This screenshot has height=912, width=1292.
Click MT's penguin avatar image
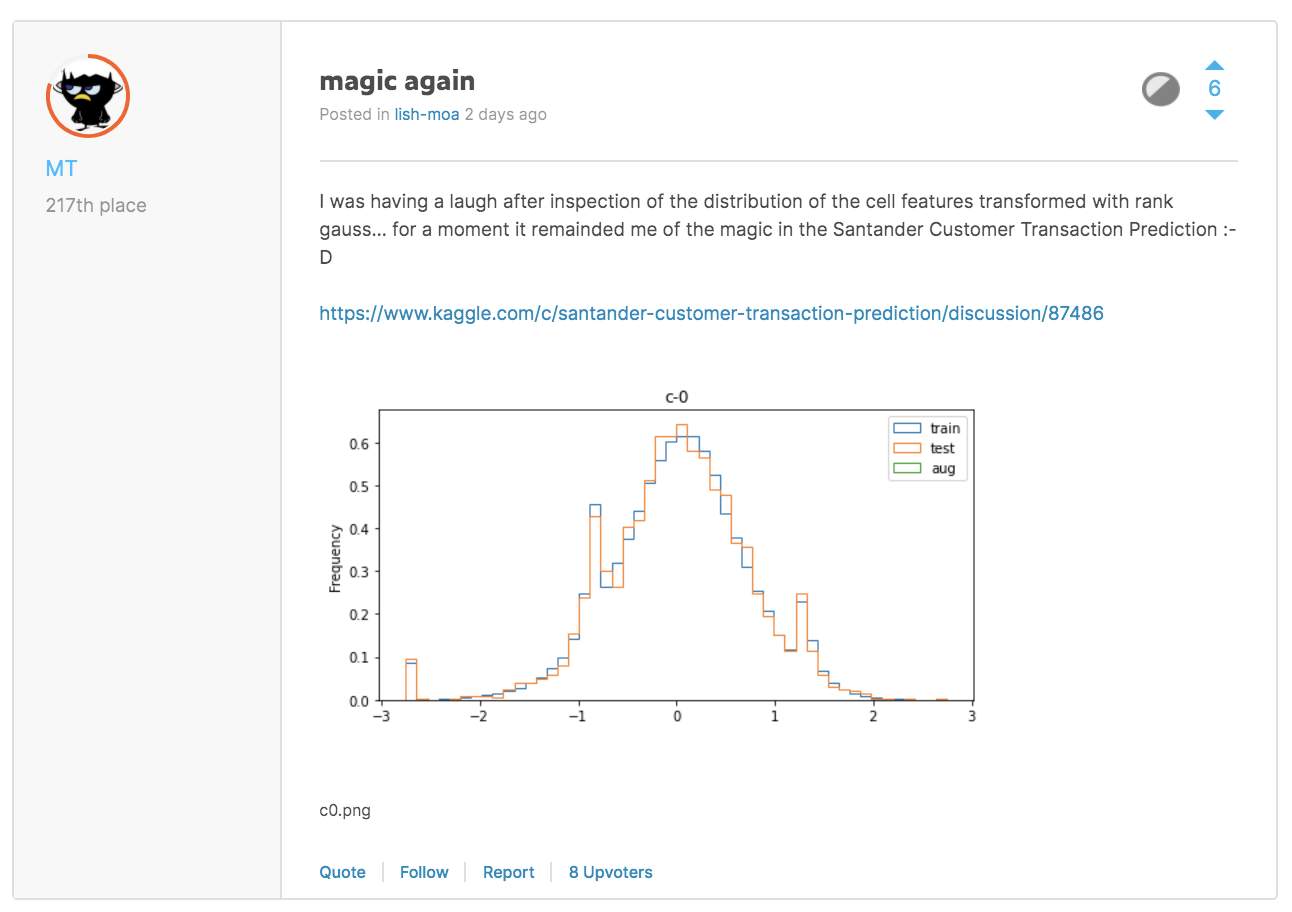coord(88,96)
